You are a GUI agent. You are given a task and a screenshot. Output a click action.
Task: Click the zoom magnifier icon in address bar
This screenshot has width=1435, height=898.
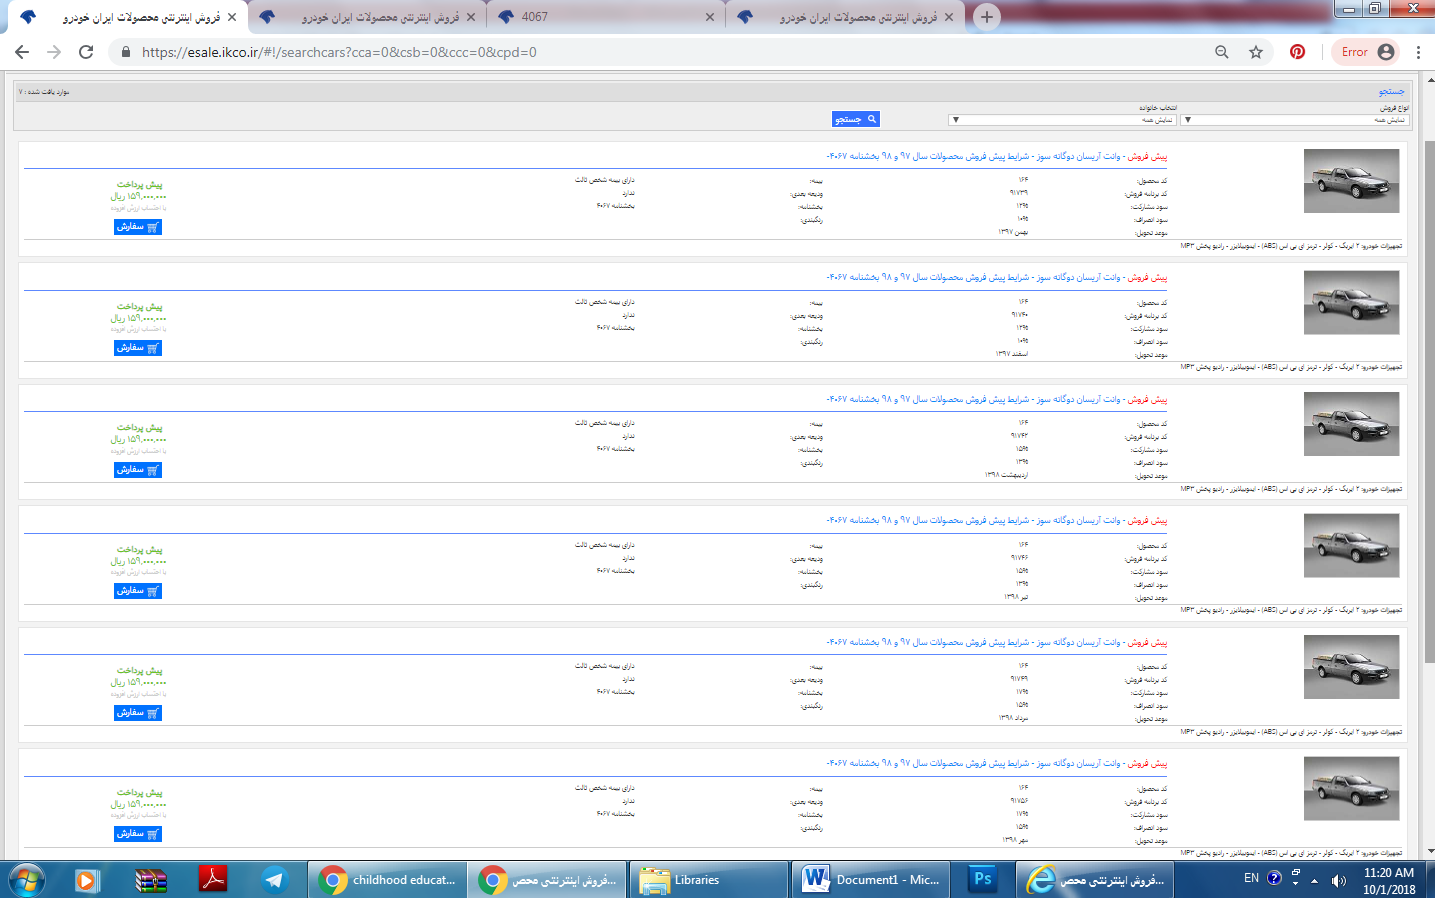coord(1221,52)
